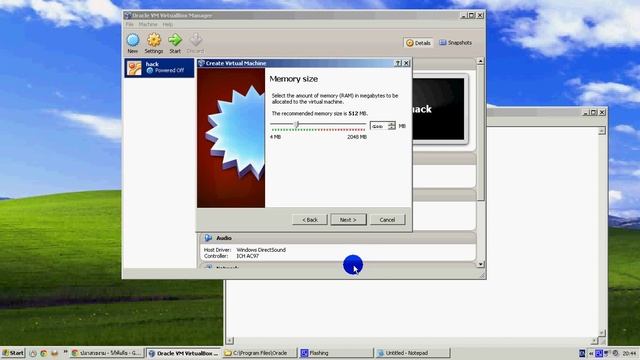Decrease memory with the spinner down arrow
The height and width of the screenshot is (360, 640).
coord(391,128)
